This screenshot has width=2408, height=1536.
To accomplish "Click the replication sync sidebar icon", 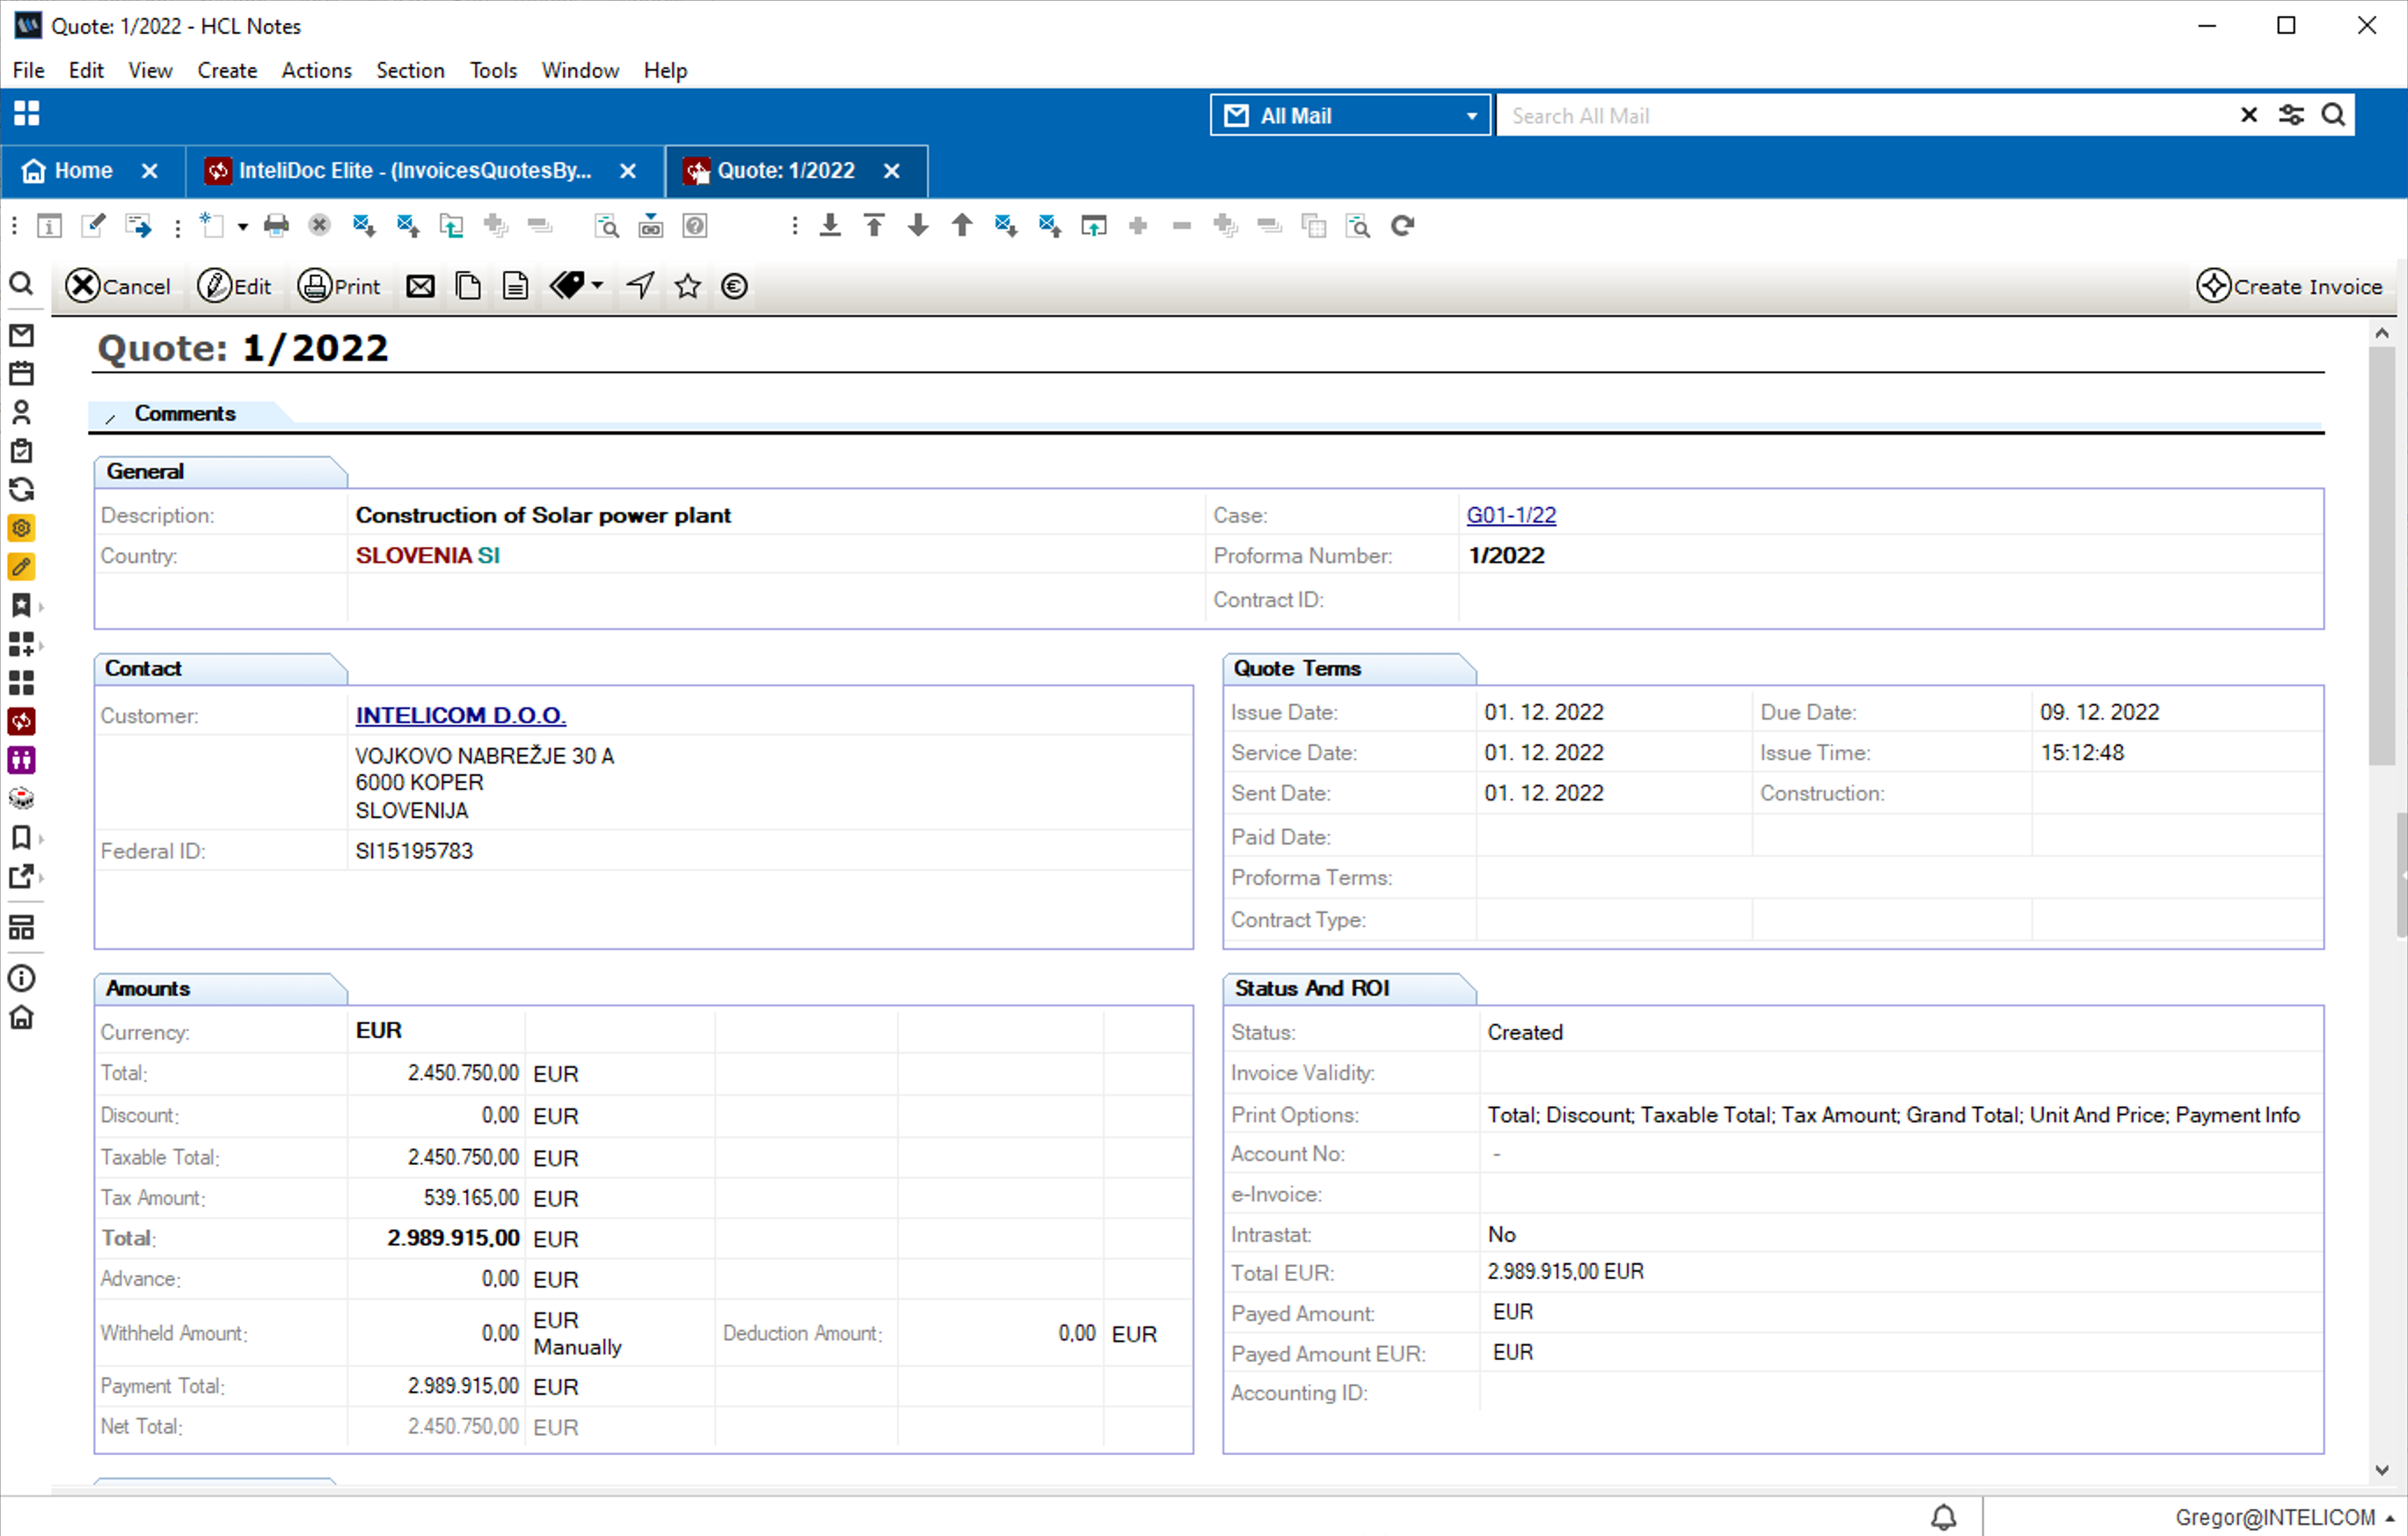I will point(21,490).
